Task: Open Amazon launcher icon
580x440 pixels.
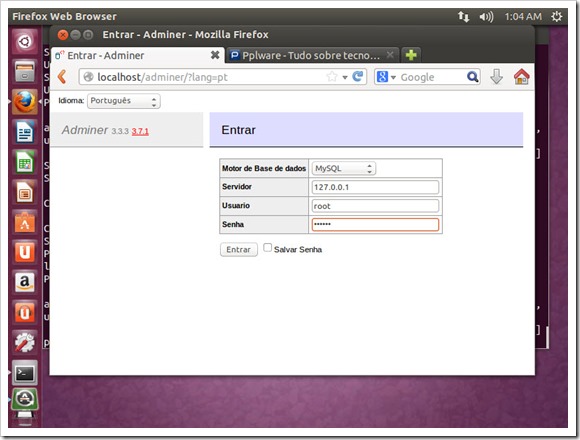Action: pyautogui.click(x=24, y=282)
